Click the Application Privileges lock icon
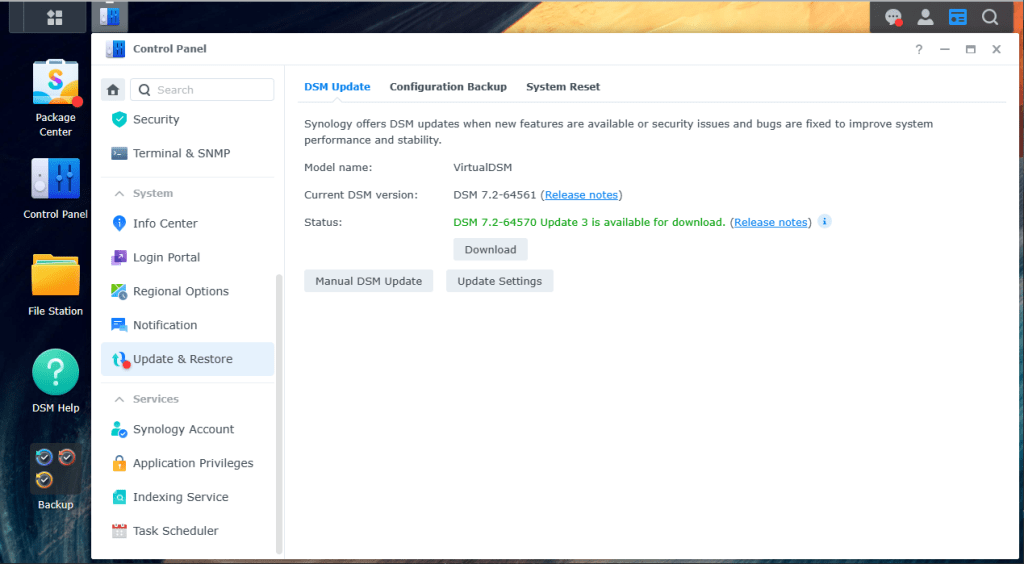Image resolution: width=1024 pixels, height=564 pixels. click(x=119, y=463)
